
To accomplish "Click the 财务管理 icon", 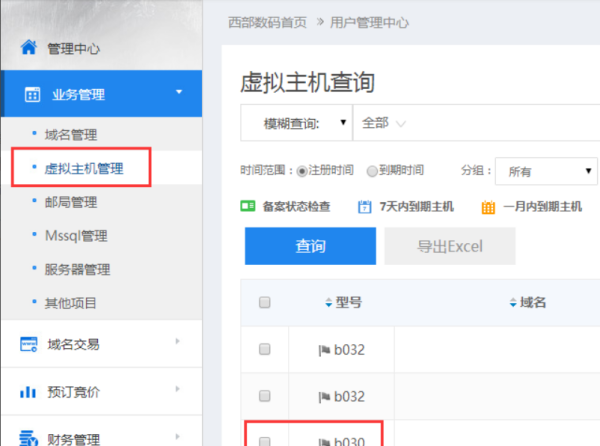I will [x=29, y=438].
